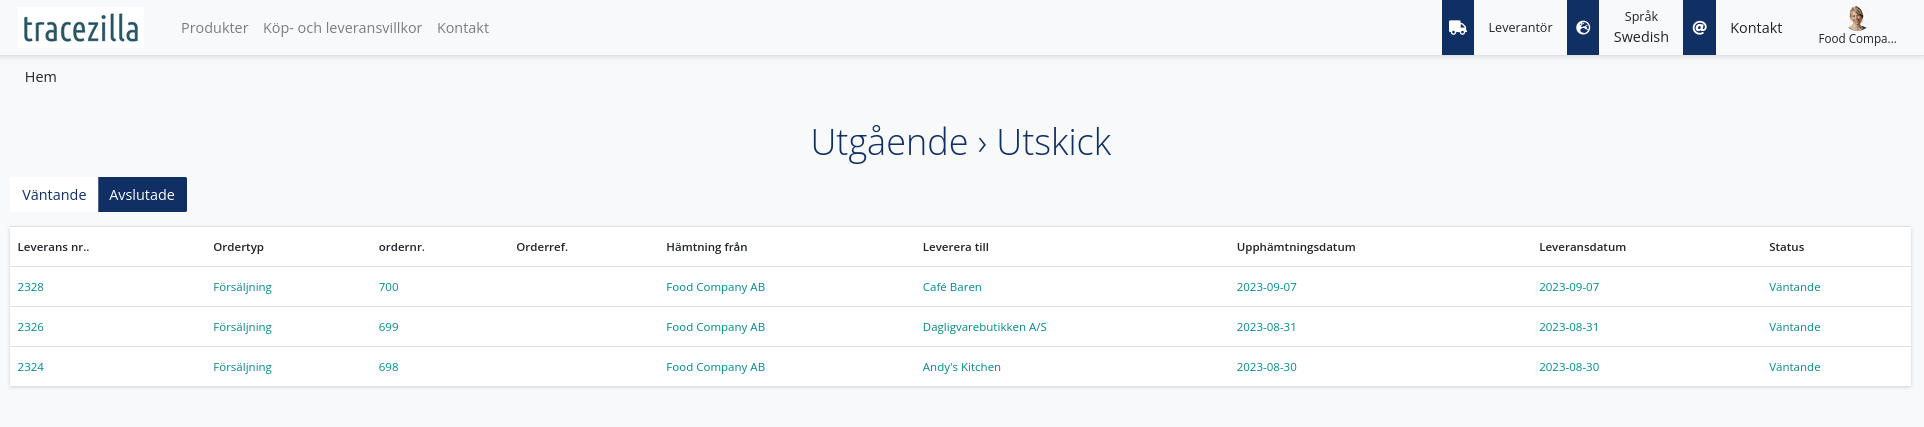The width and height of the screenshot is (1924, 427).
Task: Click the Andy's Kitchen recipient link
Action: tap(961, 367)
